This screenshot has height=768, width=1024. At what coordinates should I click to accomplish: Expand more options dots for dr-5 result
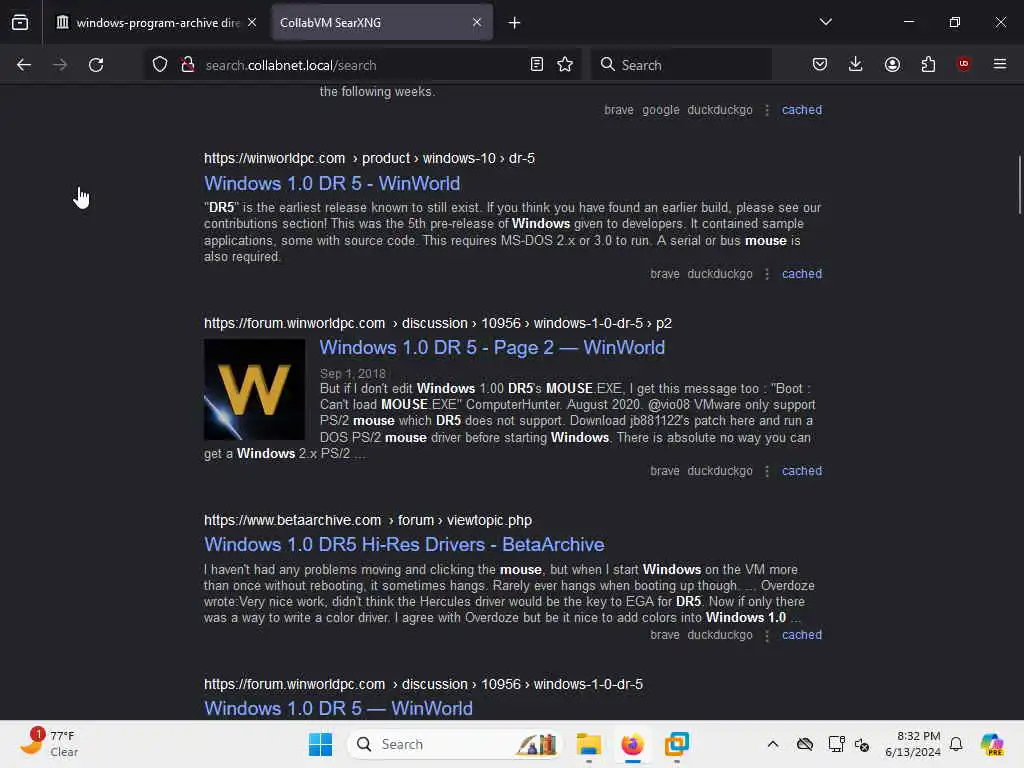(x=767, y=274)
